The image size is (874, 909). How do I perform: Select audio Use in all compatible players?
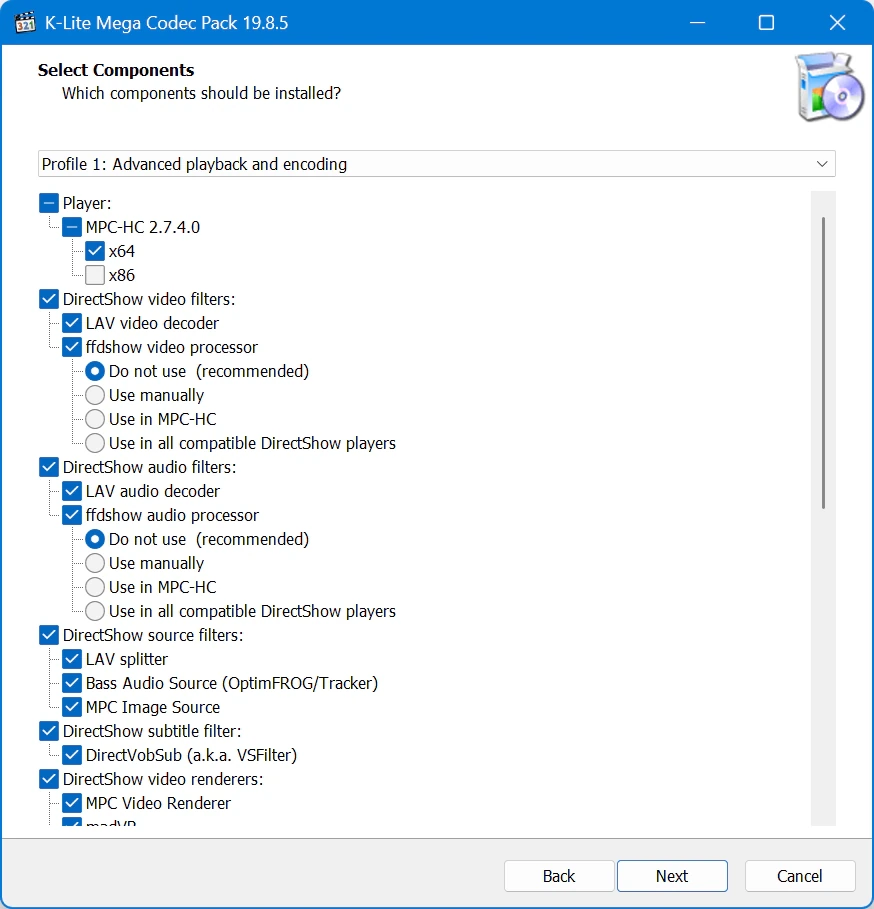(x=95, y=611)
